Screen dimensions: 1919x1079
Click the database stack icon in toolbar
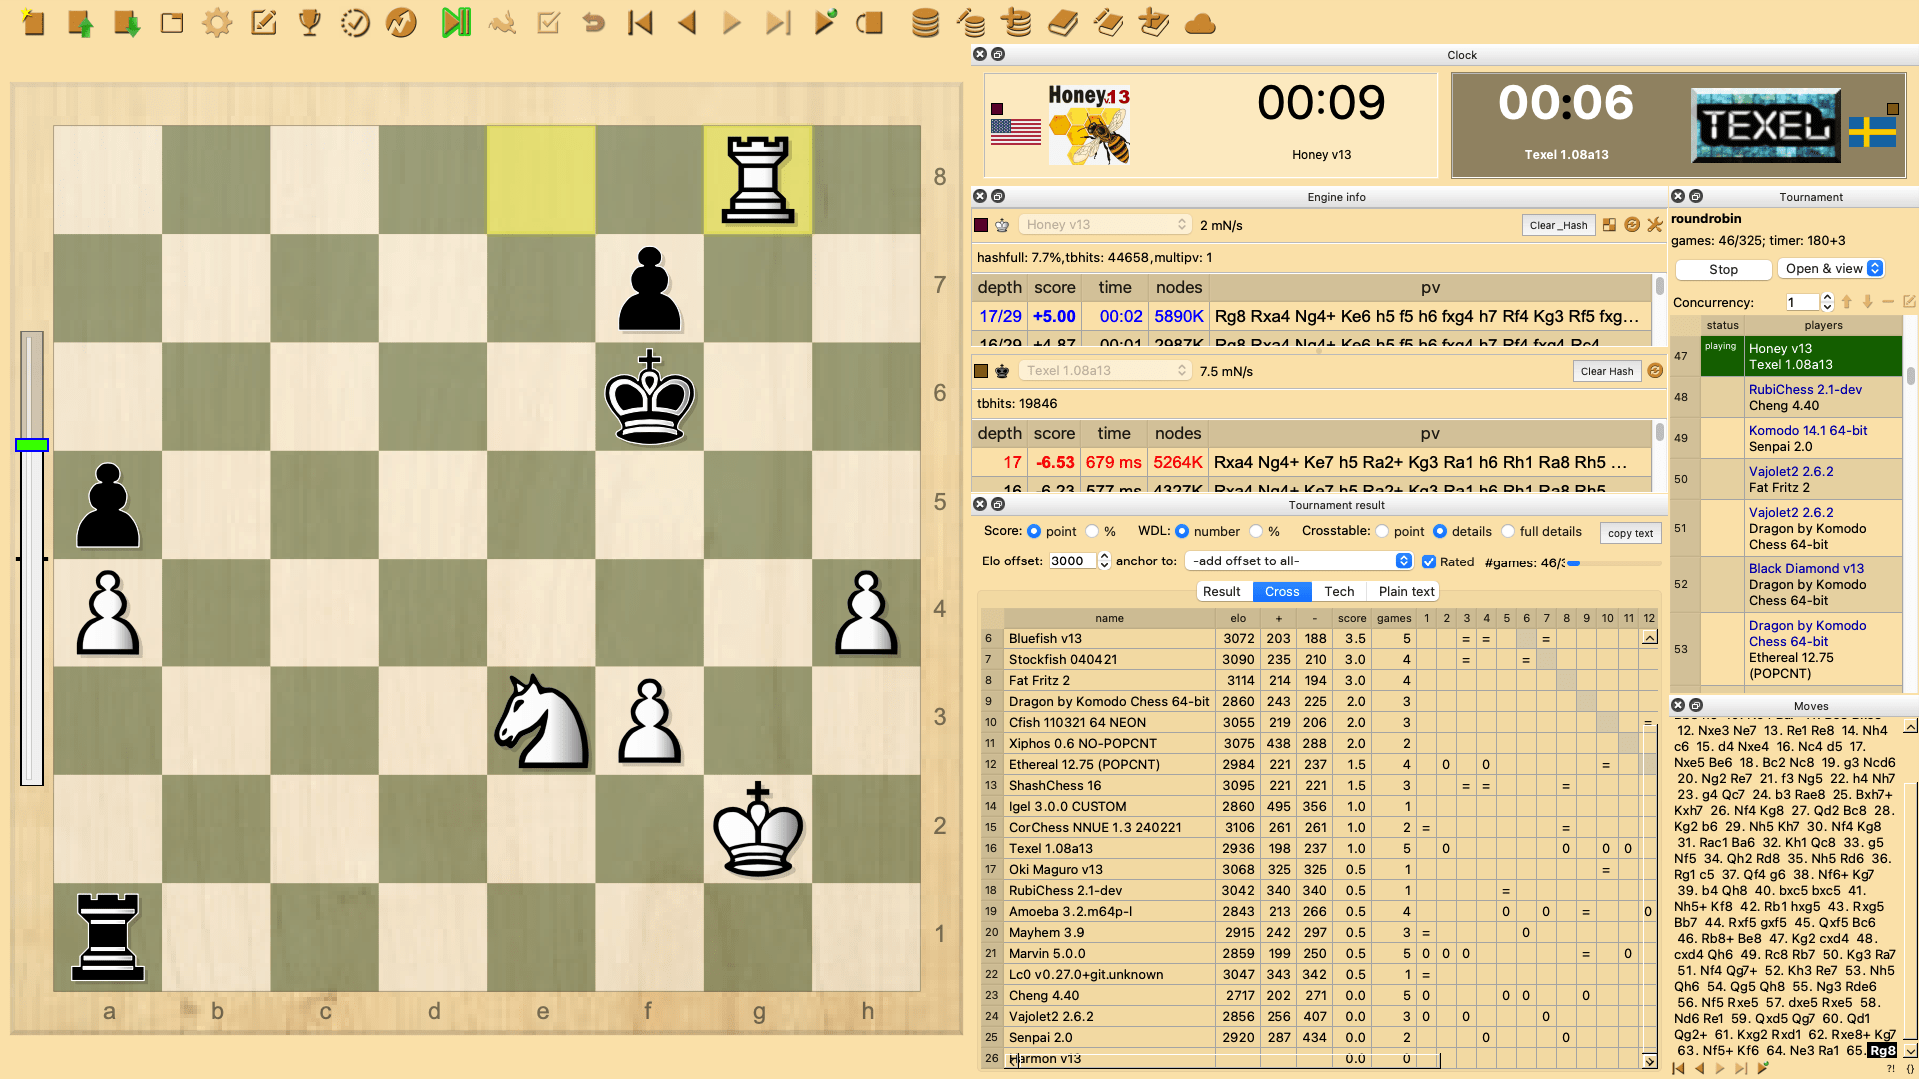[925, 22]
